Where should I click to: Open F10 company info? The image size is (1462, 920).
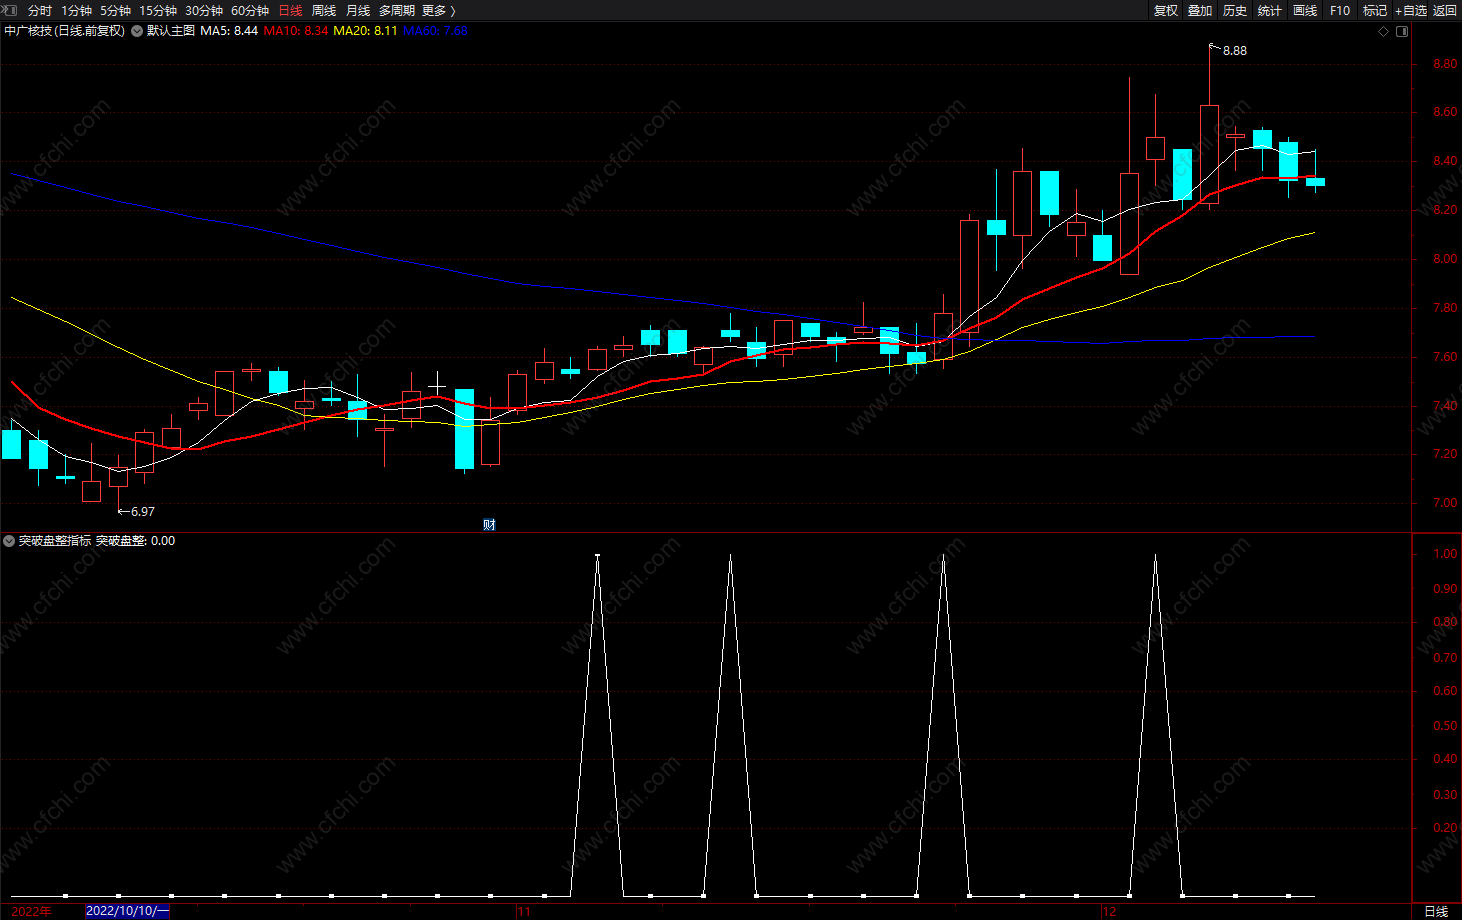tap(1340, 10)
